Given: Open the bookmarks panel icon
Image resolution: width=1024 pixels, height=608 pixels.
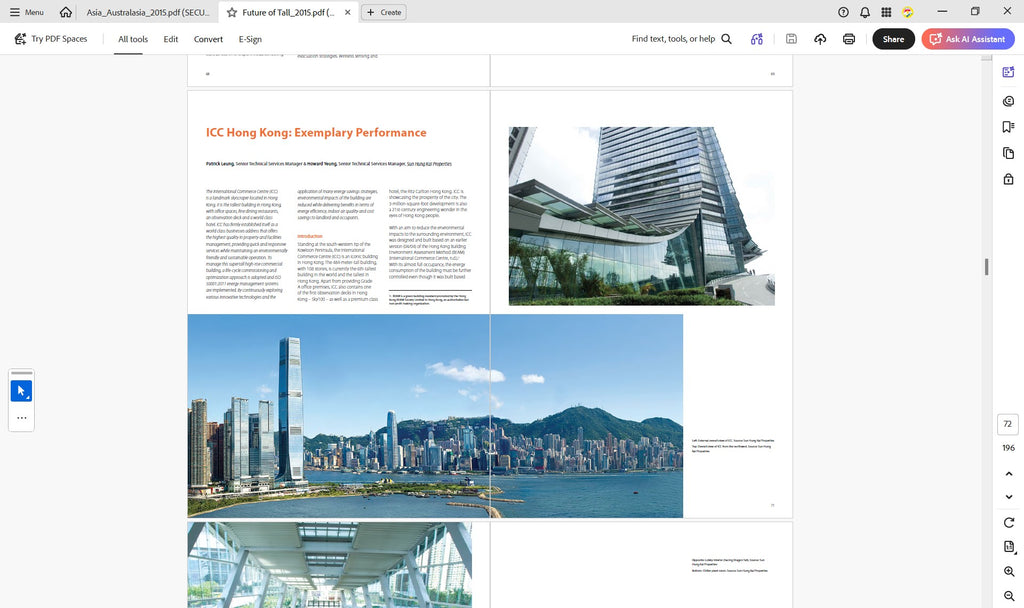Looking at the screenshot, I should (x=1008, y=127).
